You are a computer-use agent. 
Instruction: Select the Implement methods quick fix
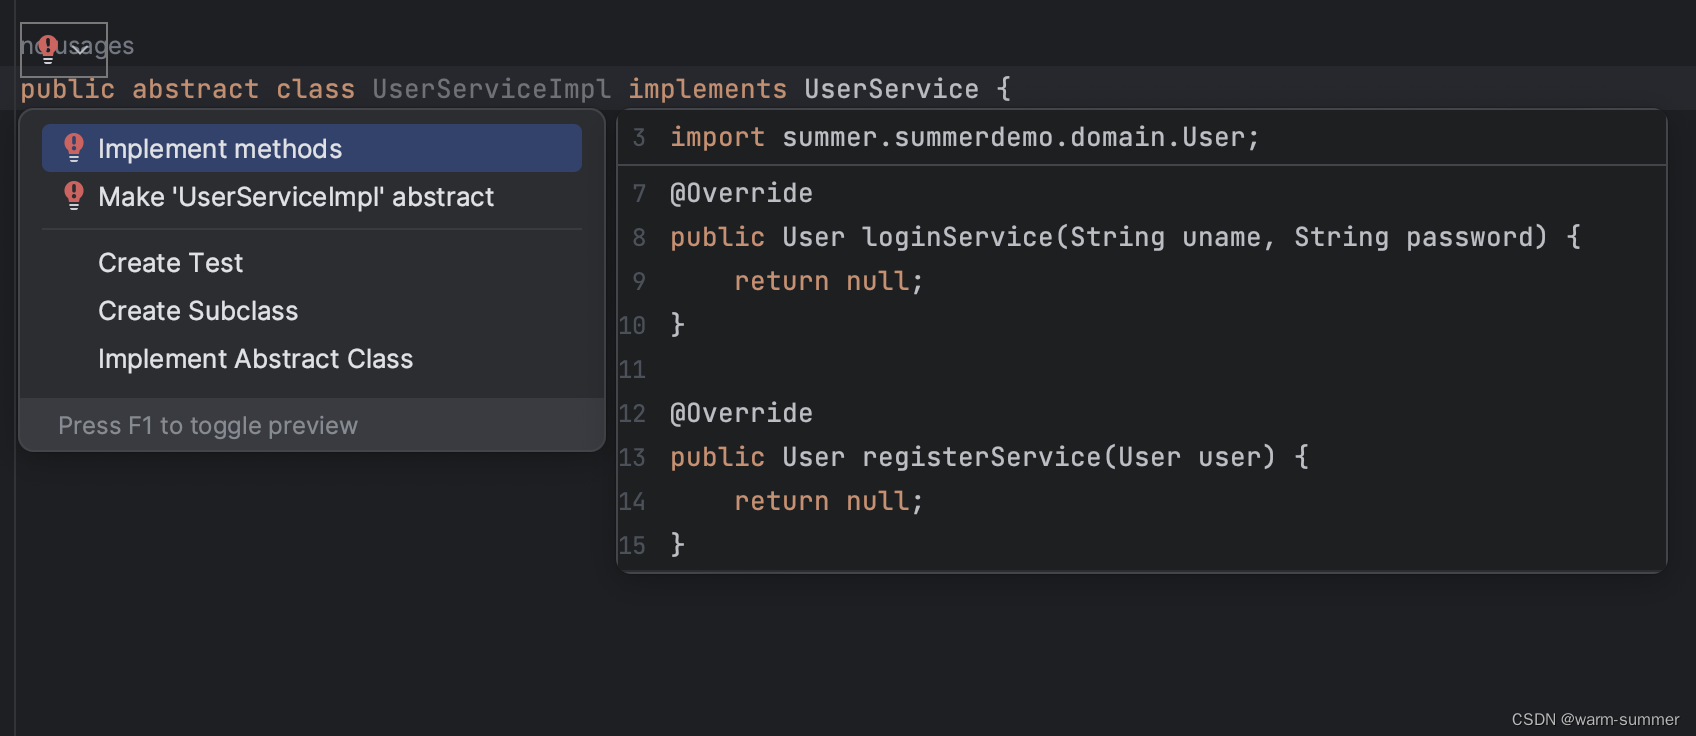tap(312, 148)
